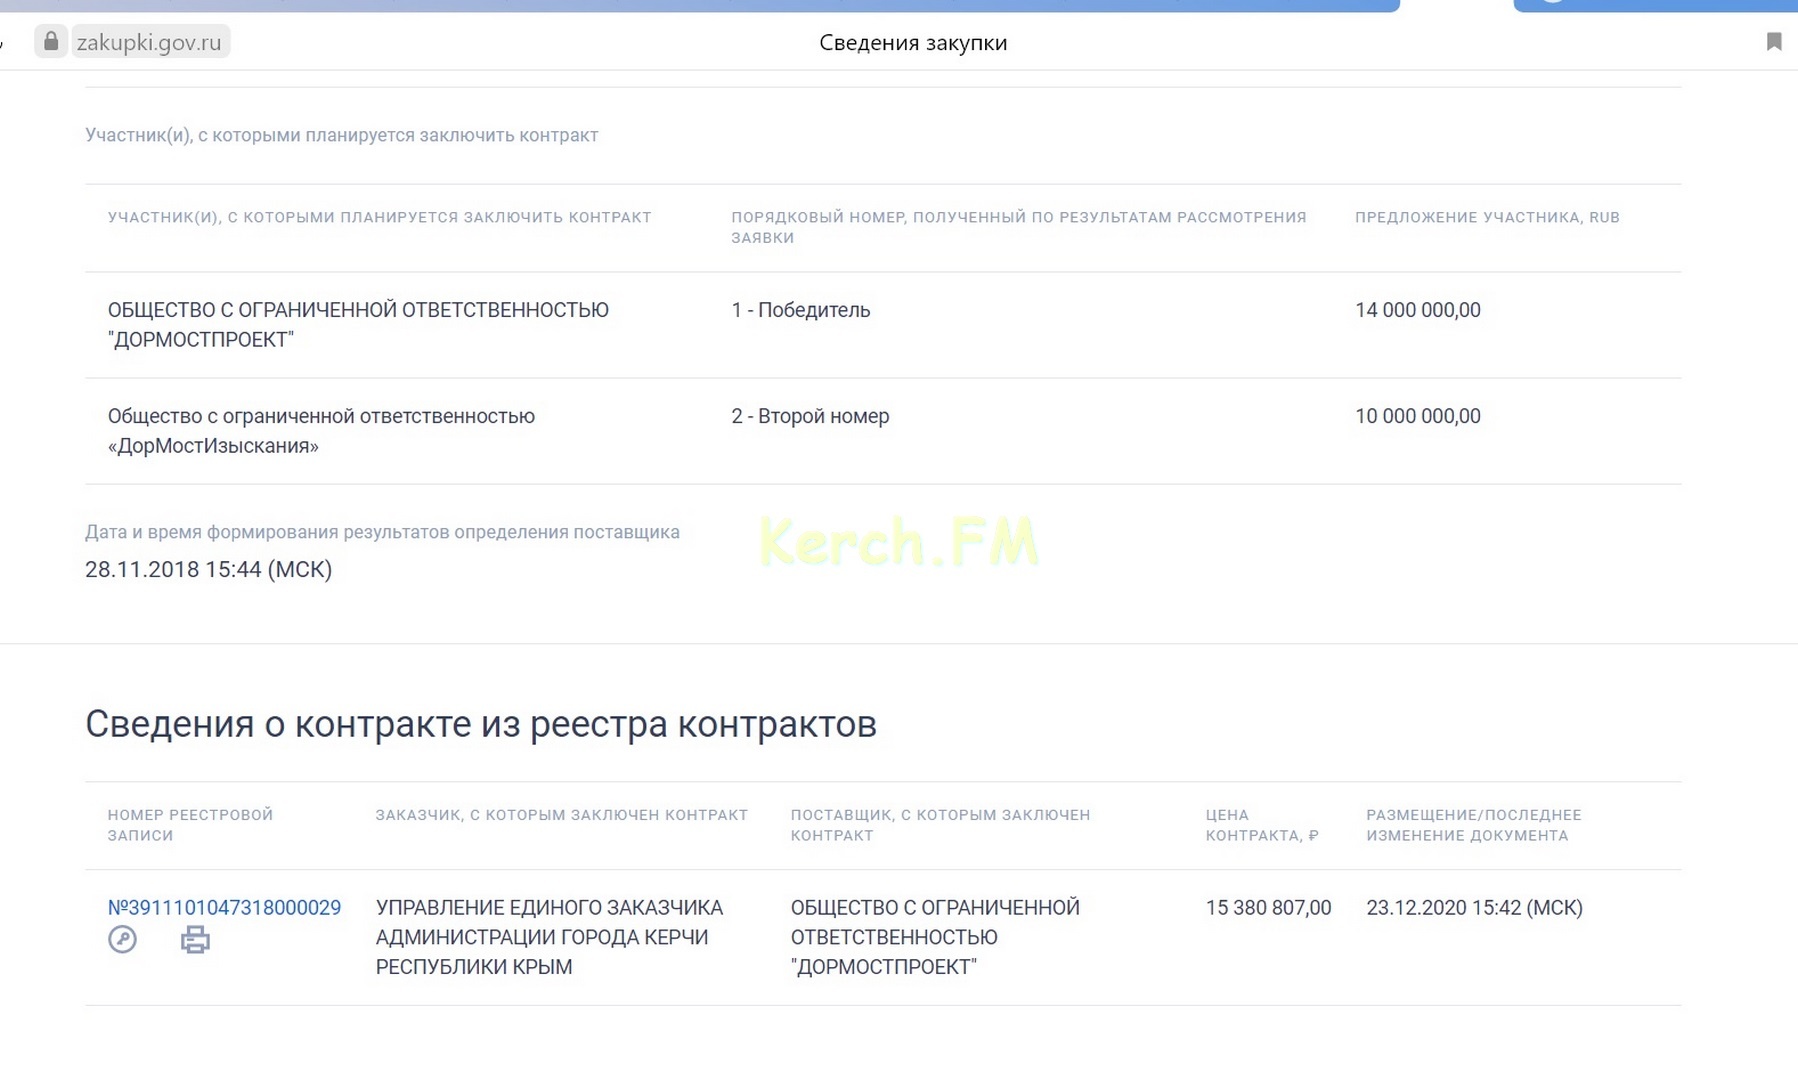Click the bookmark icon in the address bar

(x=1774, y=41)
